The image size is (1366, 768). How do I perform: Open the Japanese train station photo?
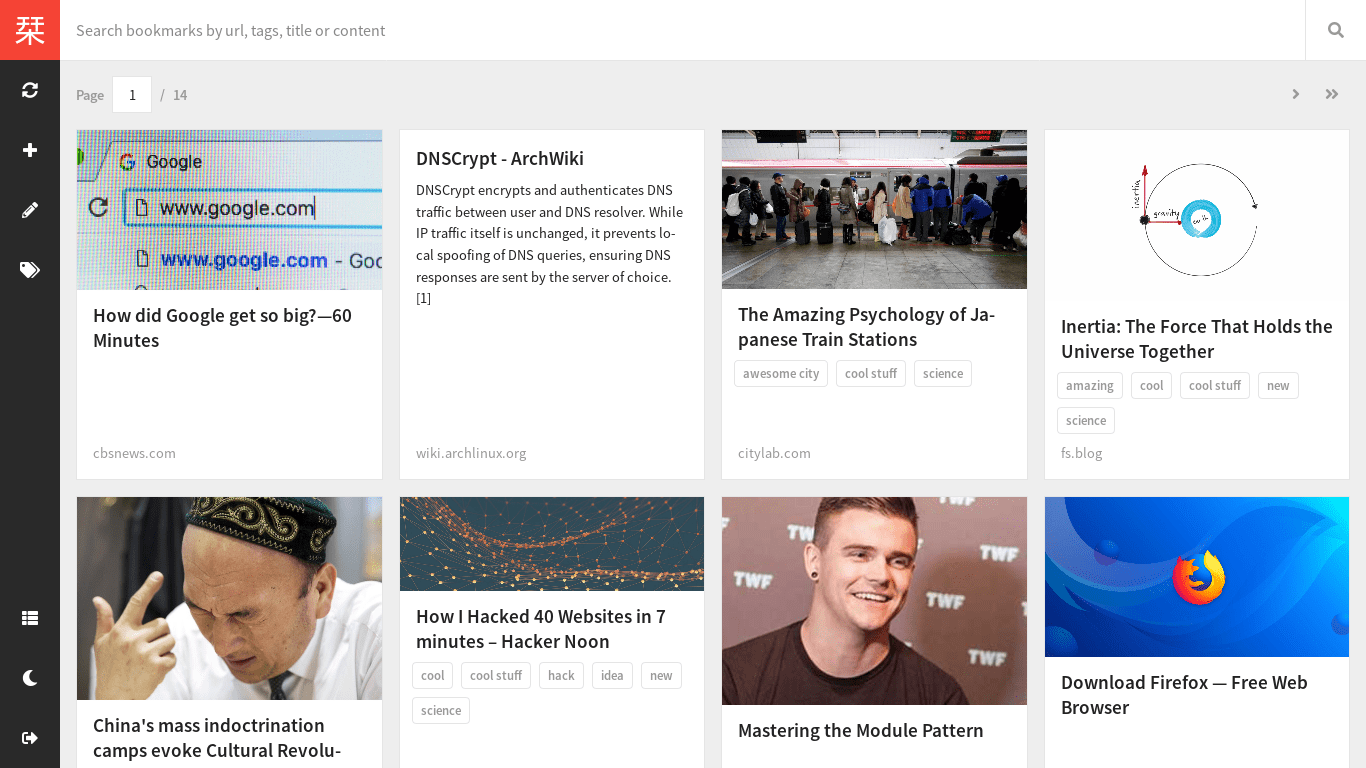click(x=874, y=209)
